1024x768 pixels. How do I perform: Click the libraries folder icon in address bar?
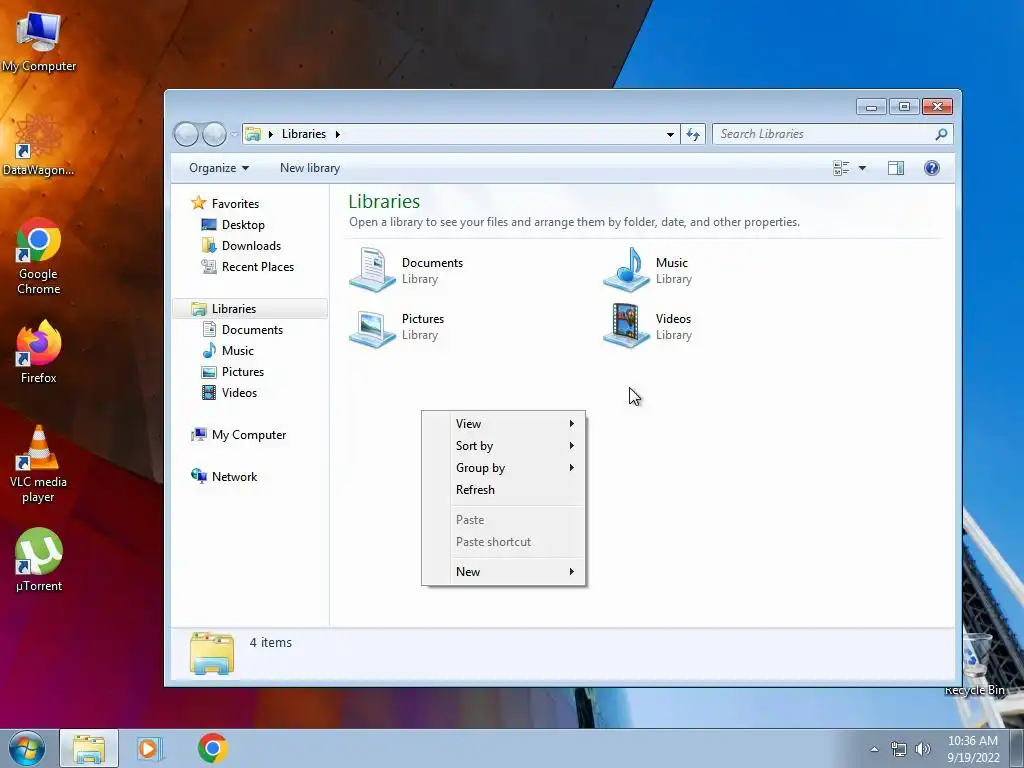coord(253,135)
